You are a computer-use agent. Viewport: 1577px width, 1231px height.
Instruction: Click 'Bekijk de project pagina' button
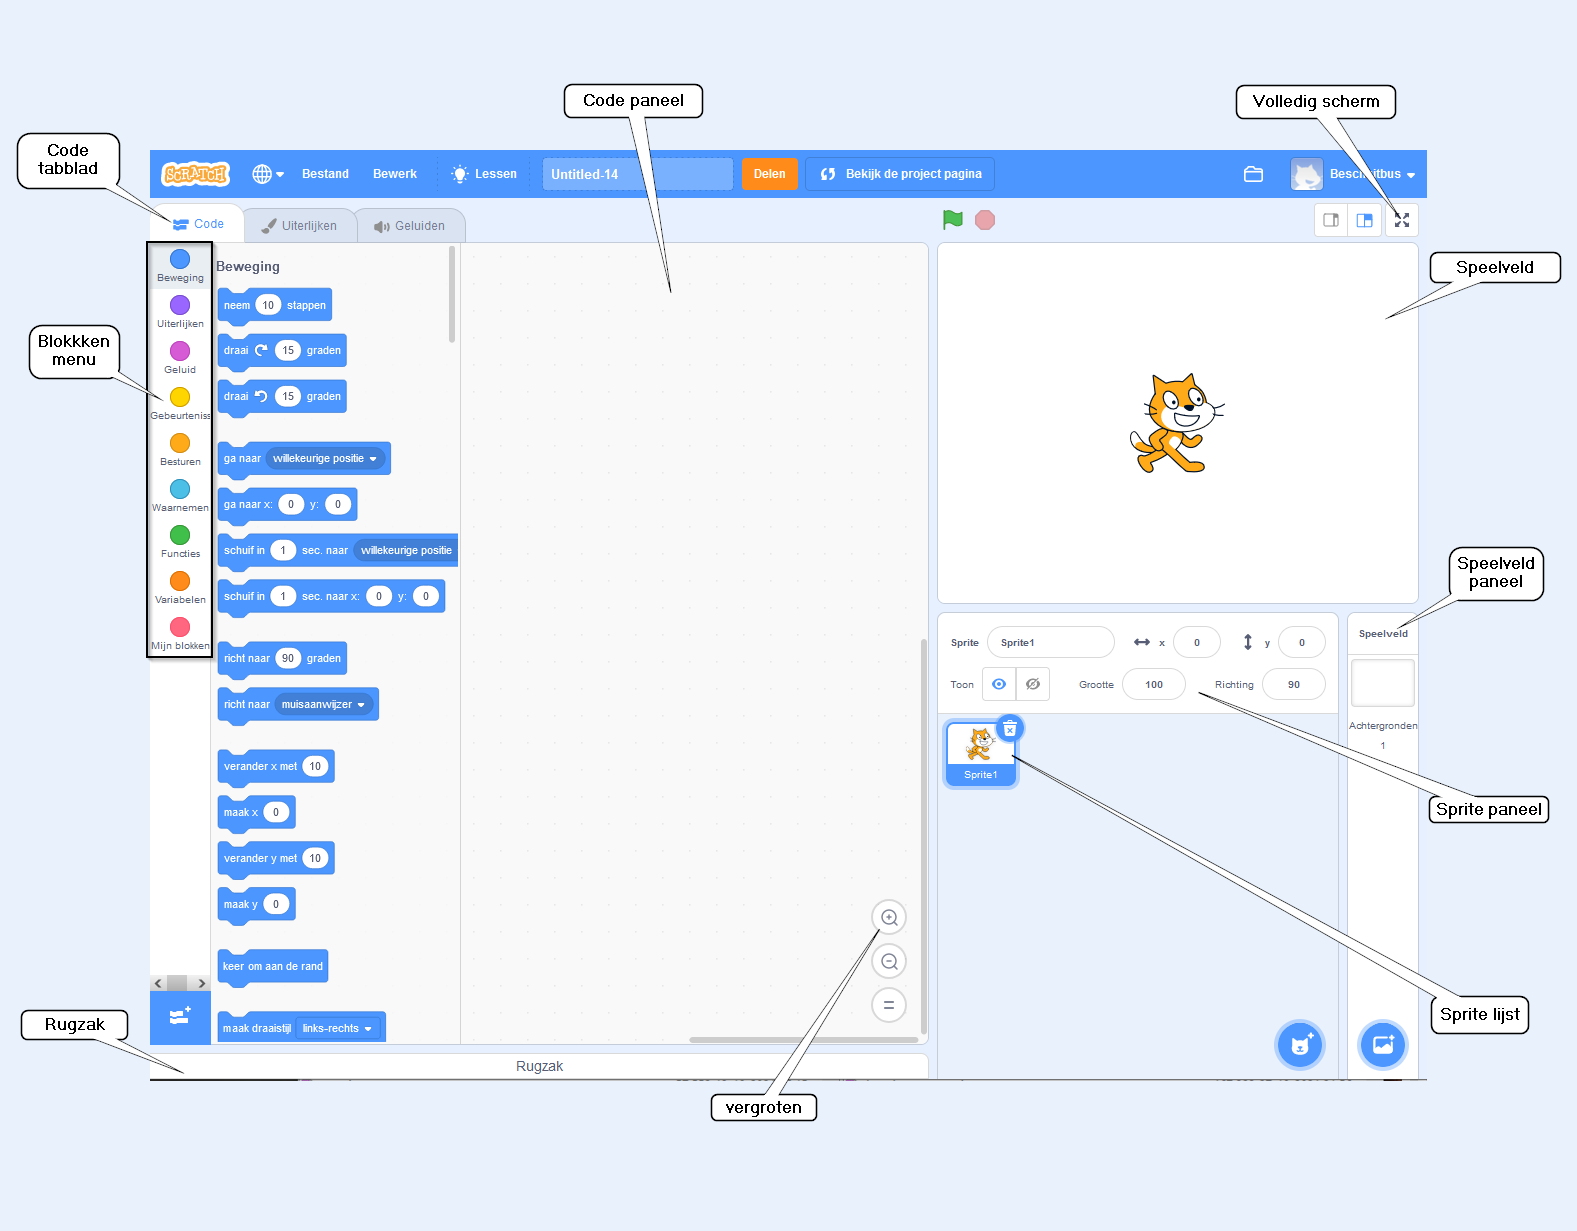[x=900, y=174]
